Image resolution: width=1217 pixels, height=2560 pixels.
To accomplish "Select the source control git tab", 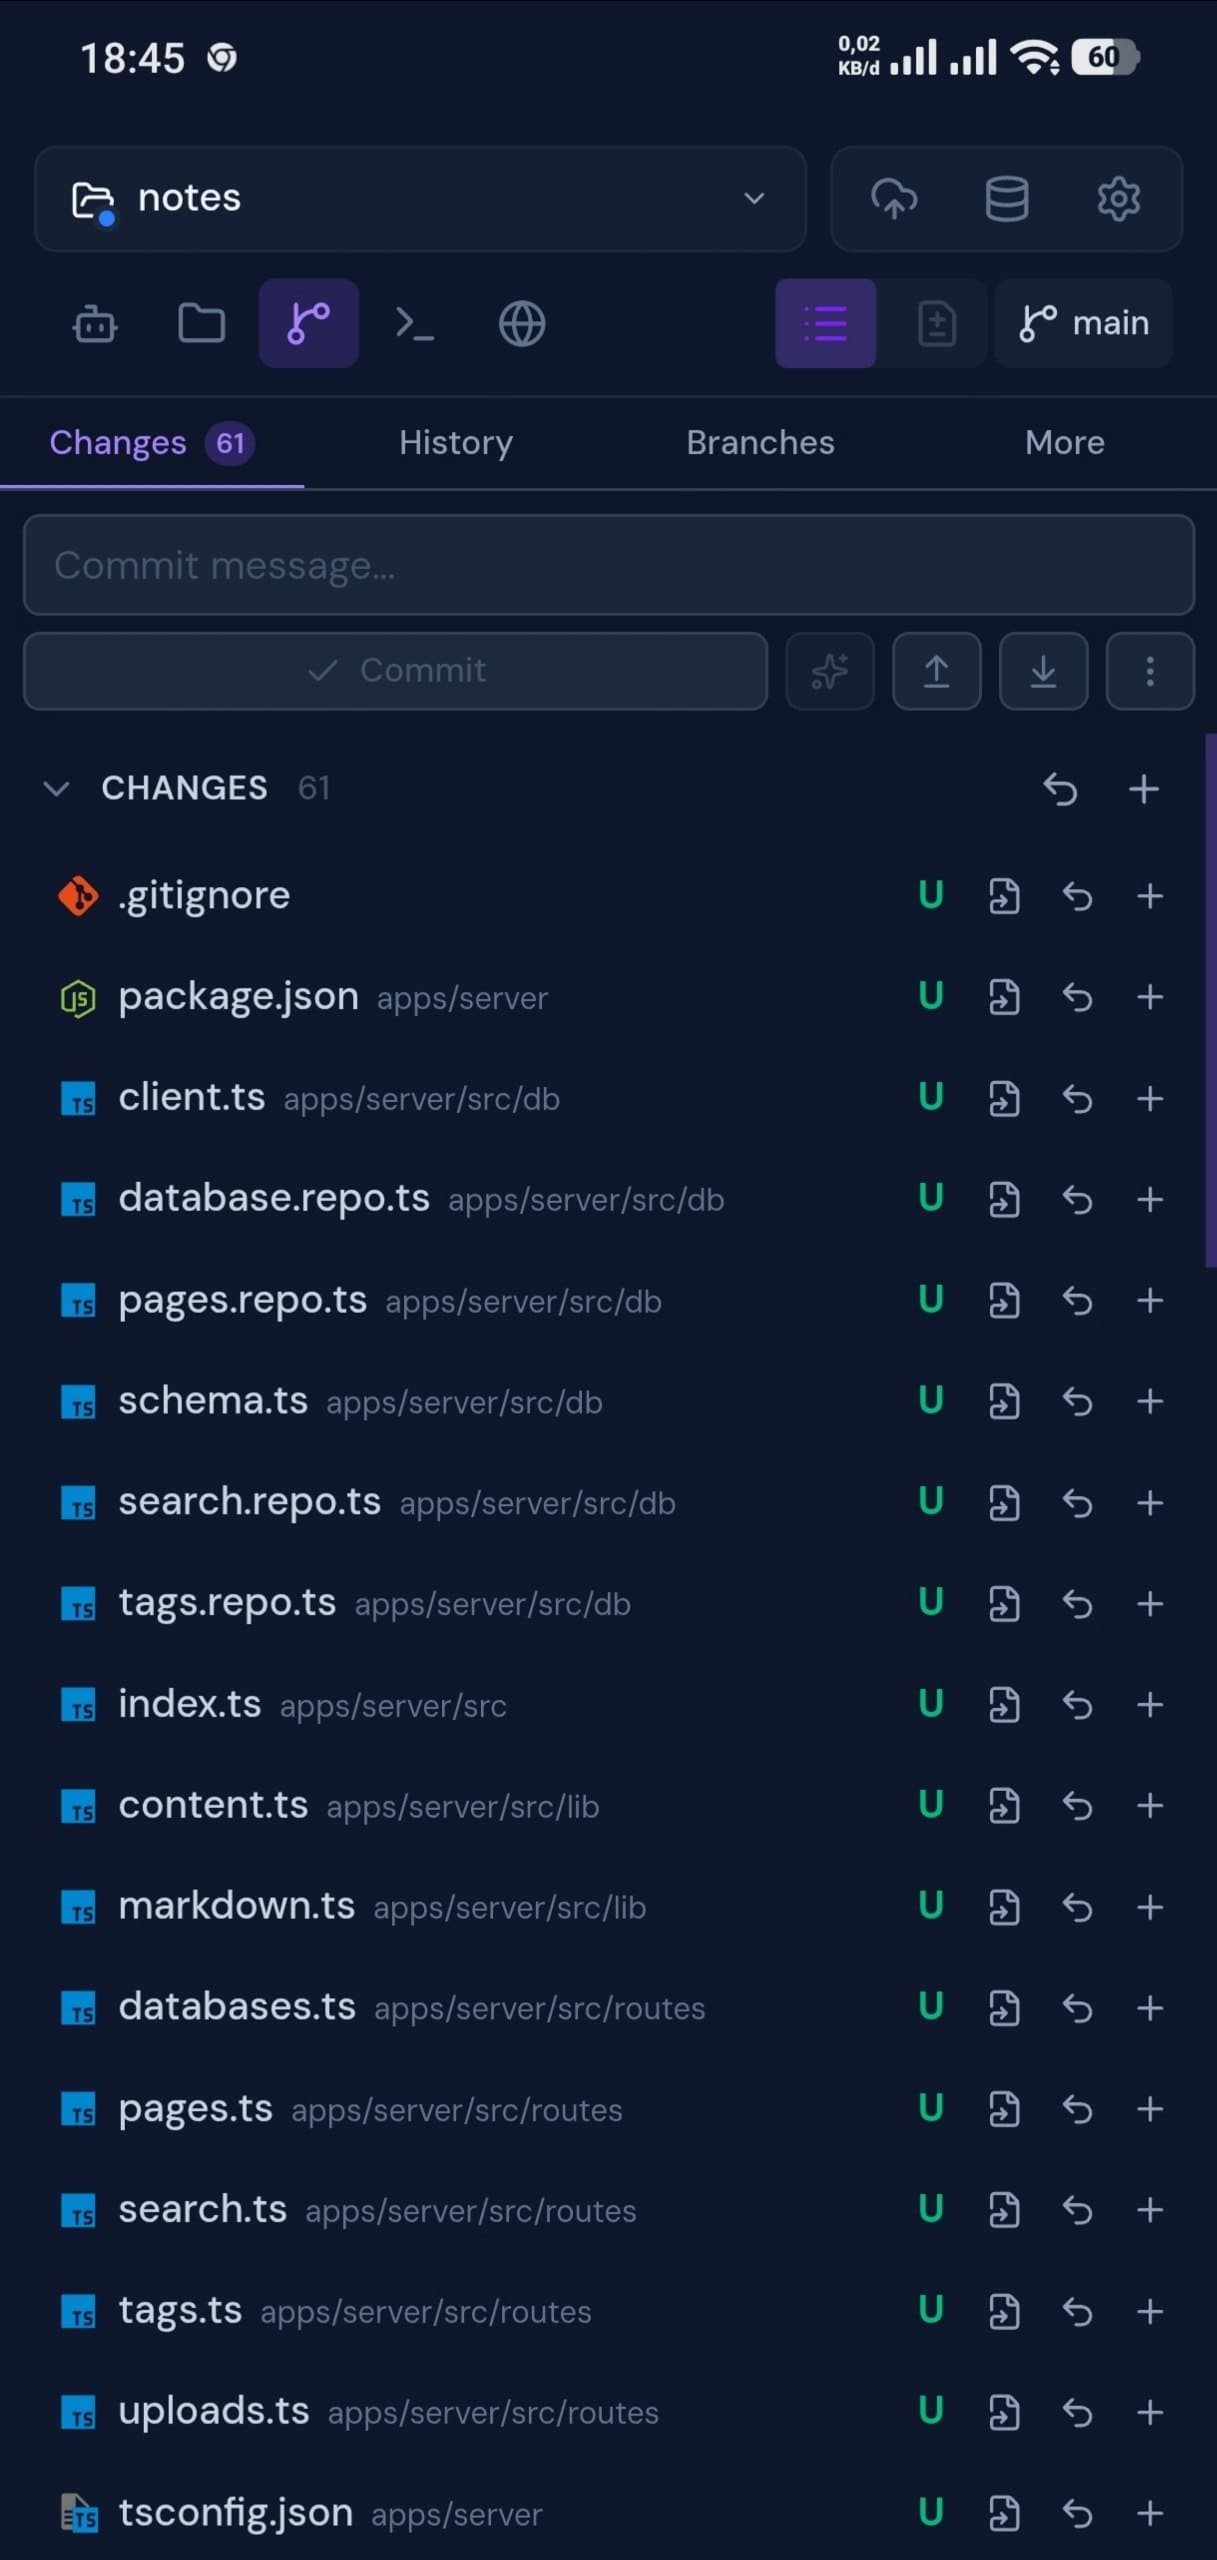I will [x=308, y=324].
